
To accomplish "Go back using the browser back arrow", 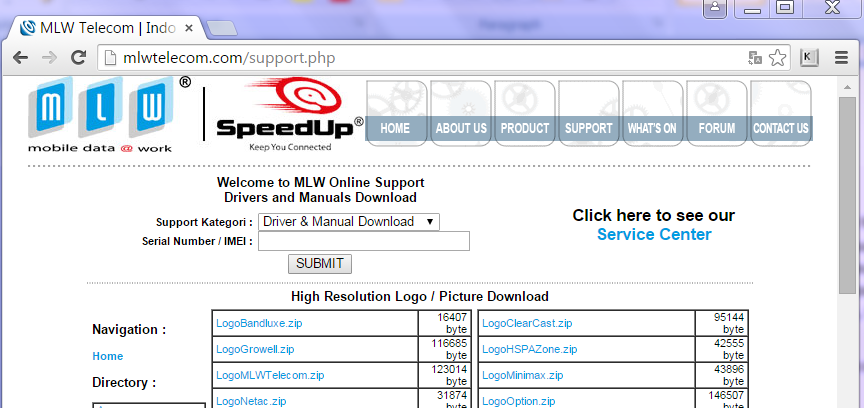I will [20, 57].
